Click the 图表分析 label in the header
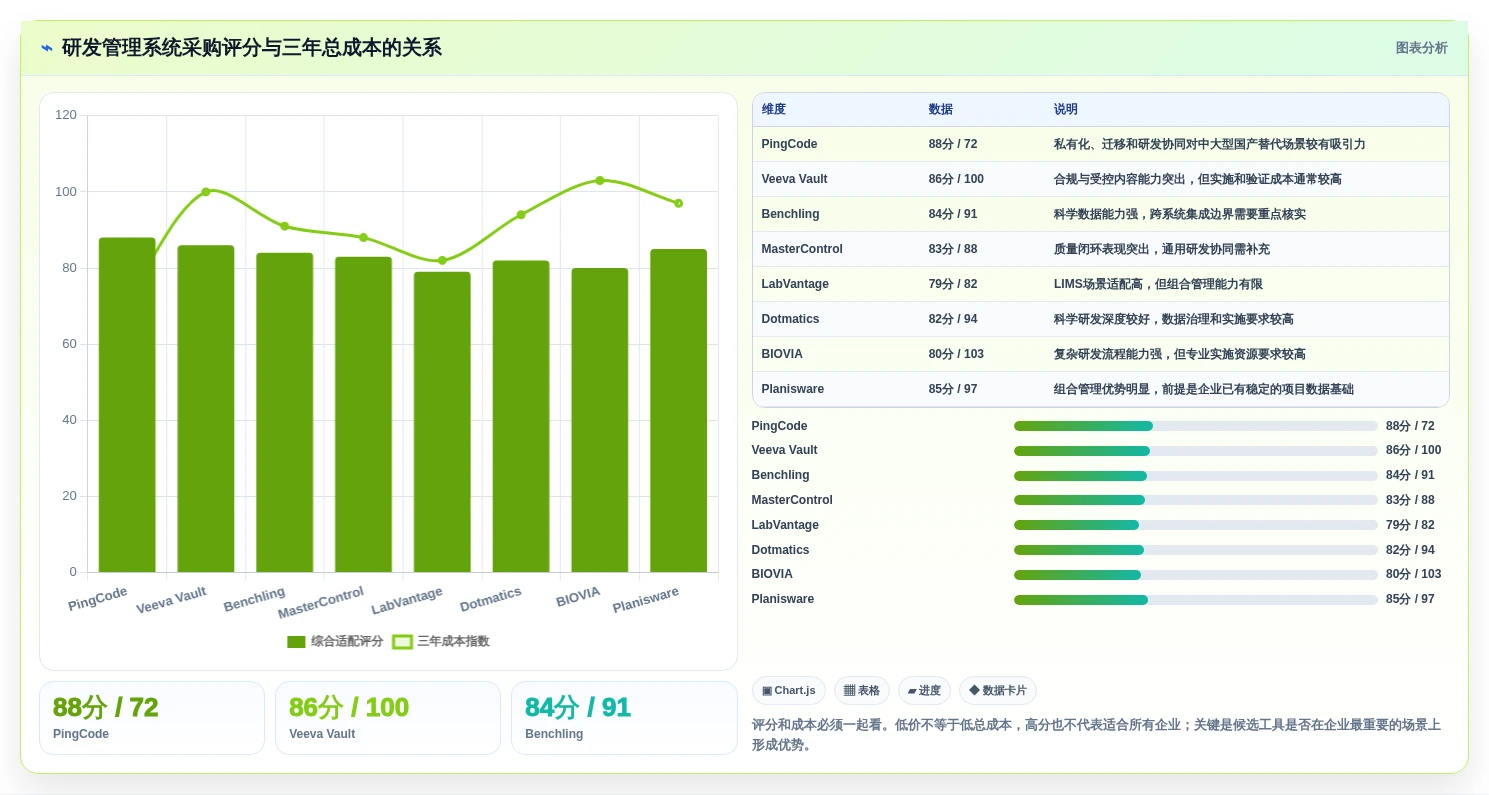The height and width of the screenshot is (795, 1489). [x=1421, y=48]
